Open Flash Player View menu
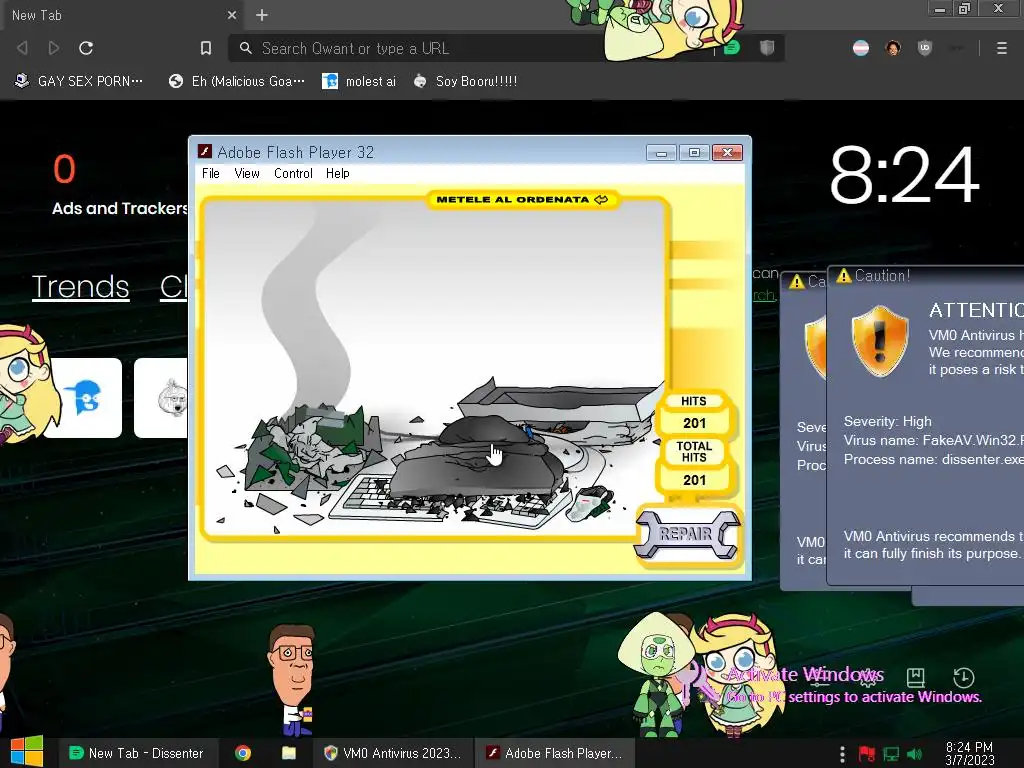This screenshot has width=1024, height=768. pos(247,173)
